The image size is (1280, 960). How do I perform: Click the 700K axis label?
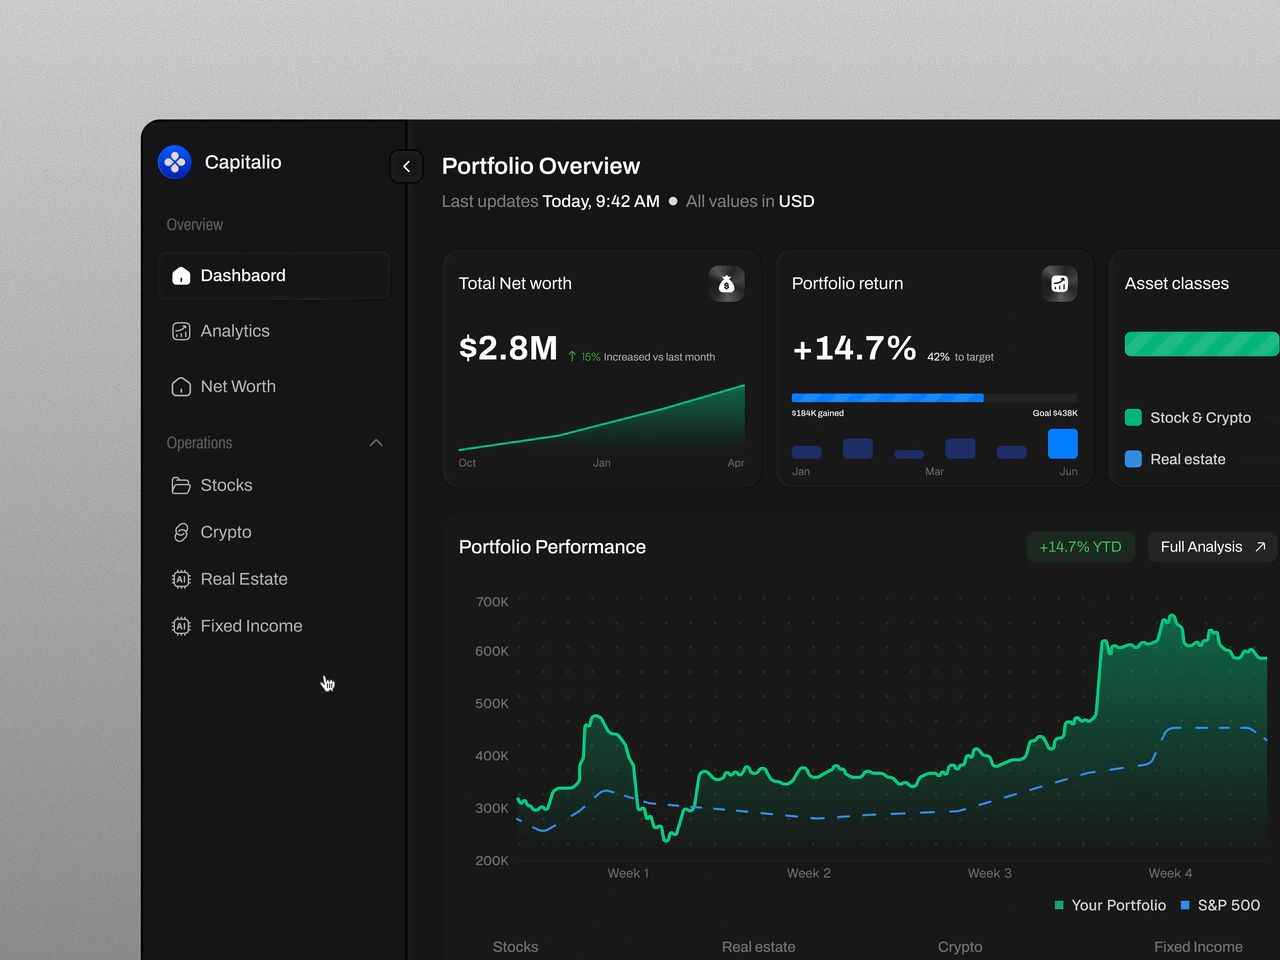click(x=492, y=602)
